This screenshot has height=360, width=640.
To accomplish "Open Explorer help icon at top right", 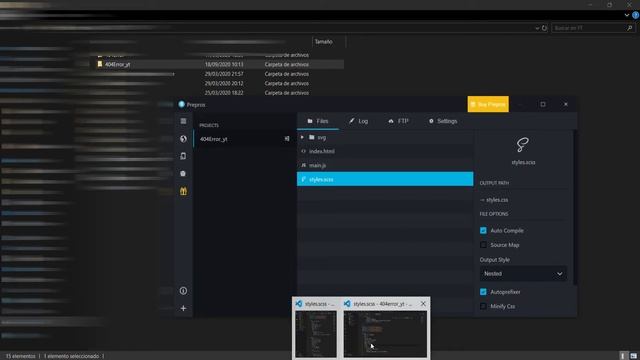I will click(x=636, y=15).
